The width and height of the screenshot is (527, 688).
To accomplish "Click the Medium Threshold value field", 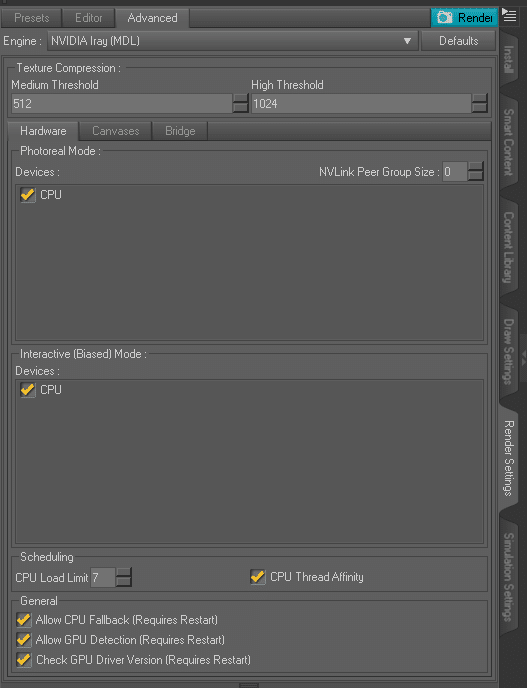I will pos(122,104).
